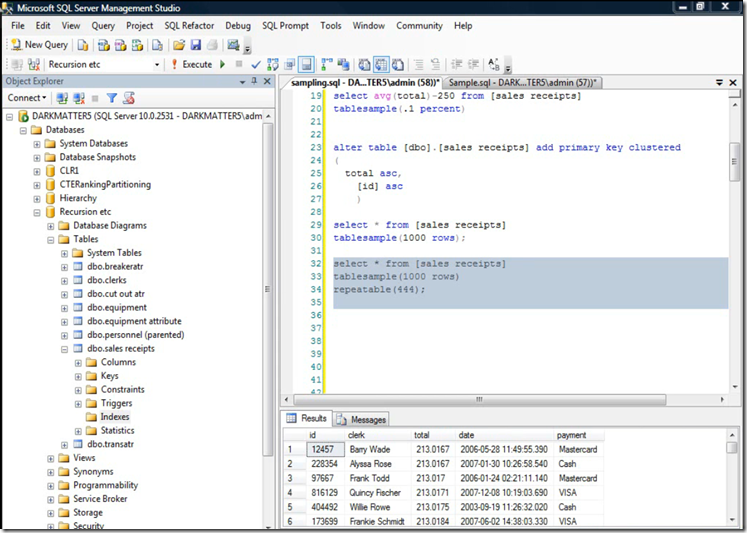The width and height of the screenshot is (747, 533).
Task: Open the SQL Prompt menu
Action: (285, 26)
